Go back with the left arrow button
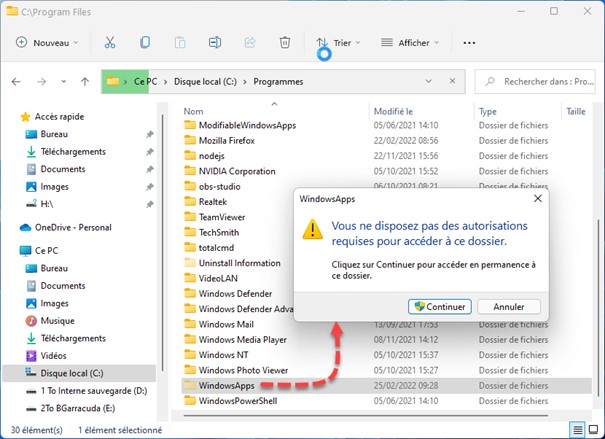 coord(17,81)
